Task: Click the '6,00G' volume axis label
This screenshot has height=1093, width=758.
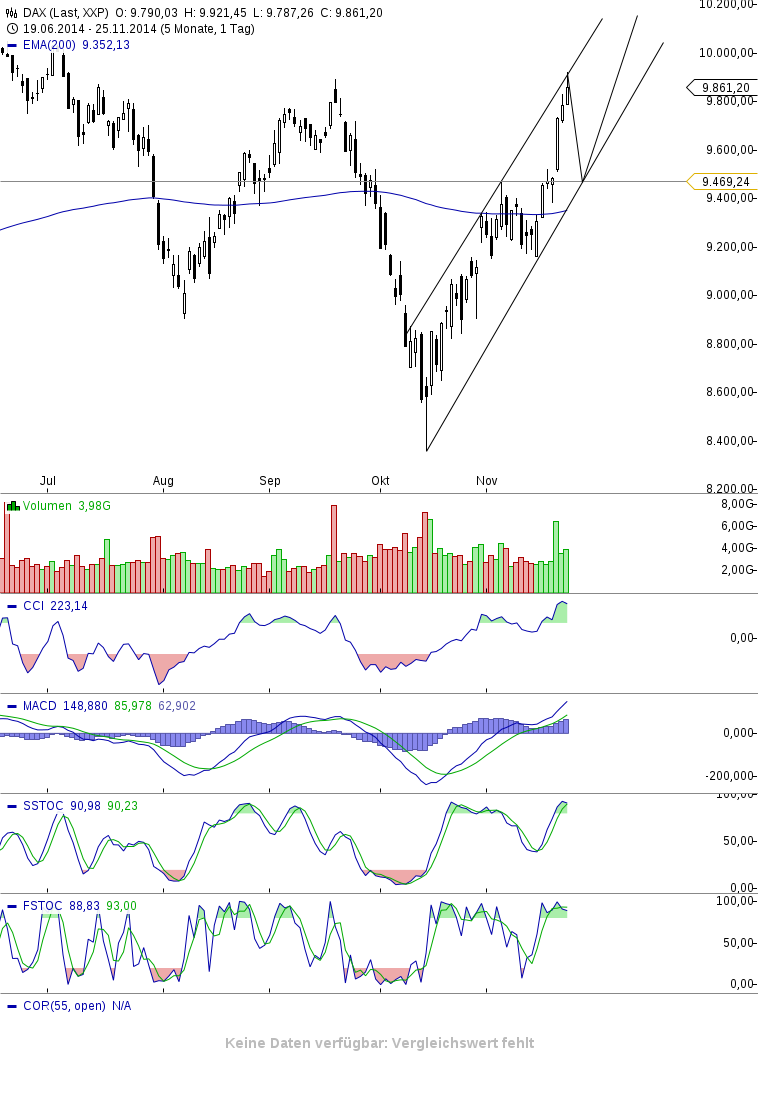Action: 737,526
